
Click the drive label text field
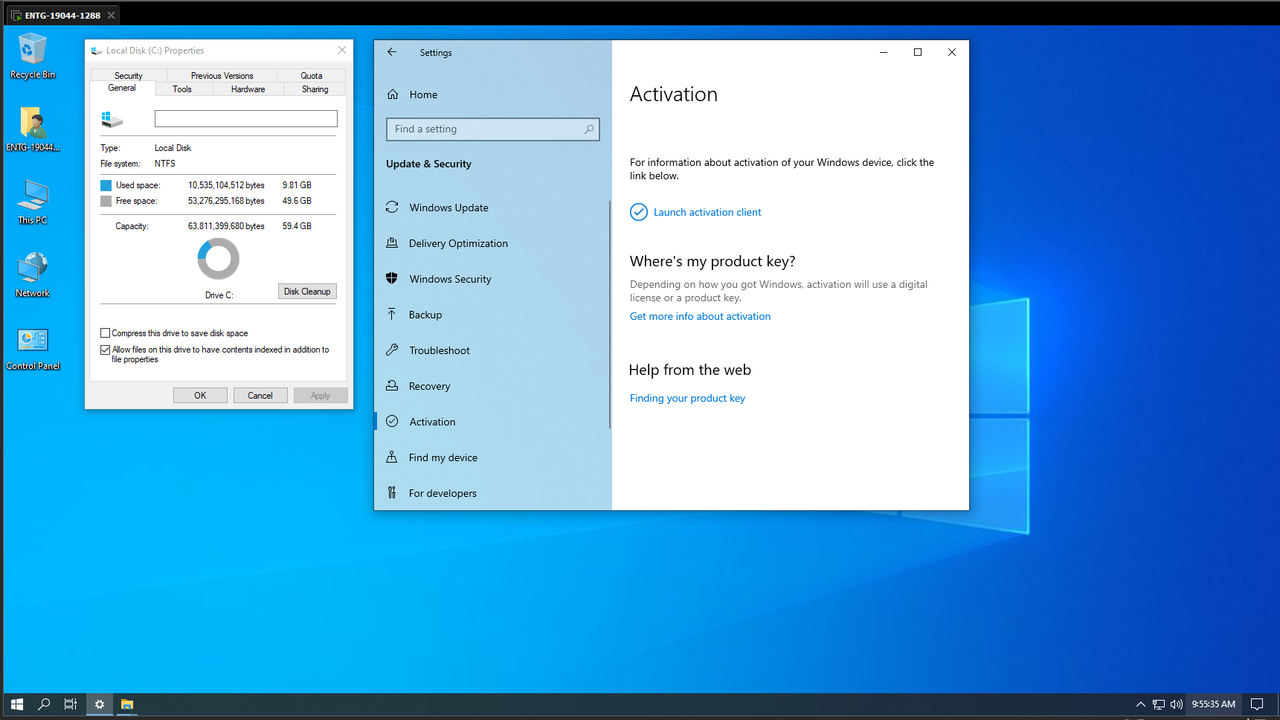pos(246,118)
